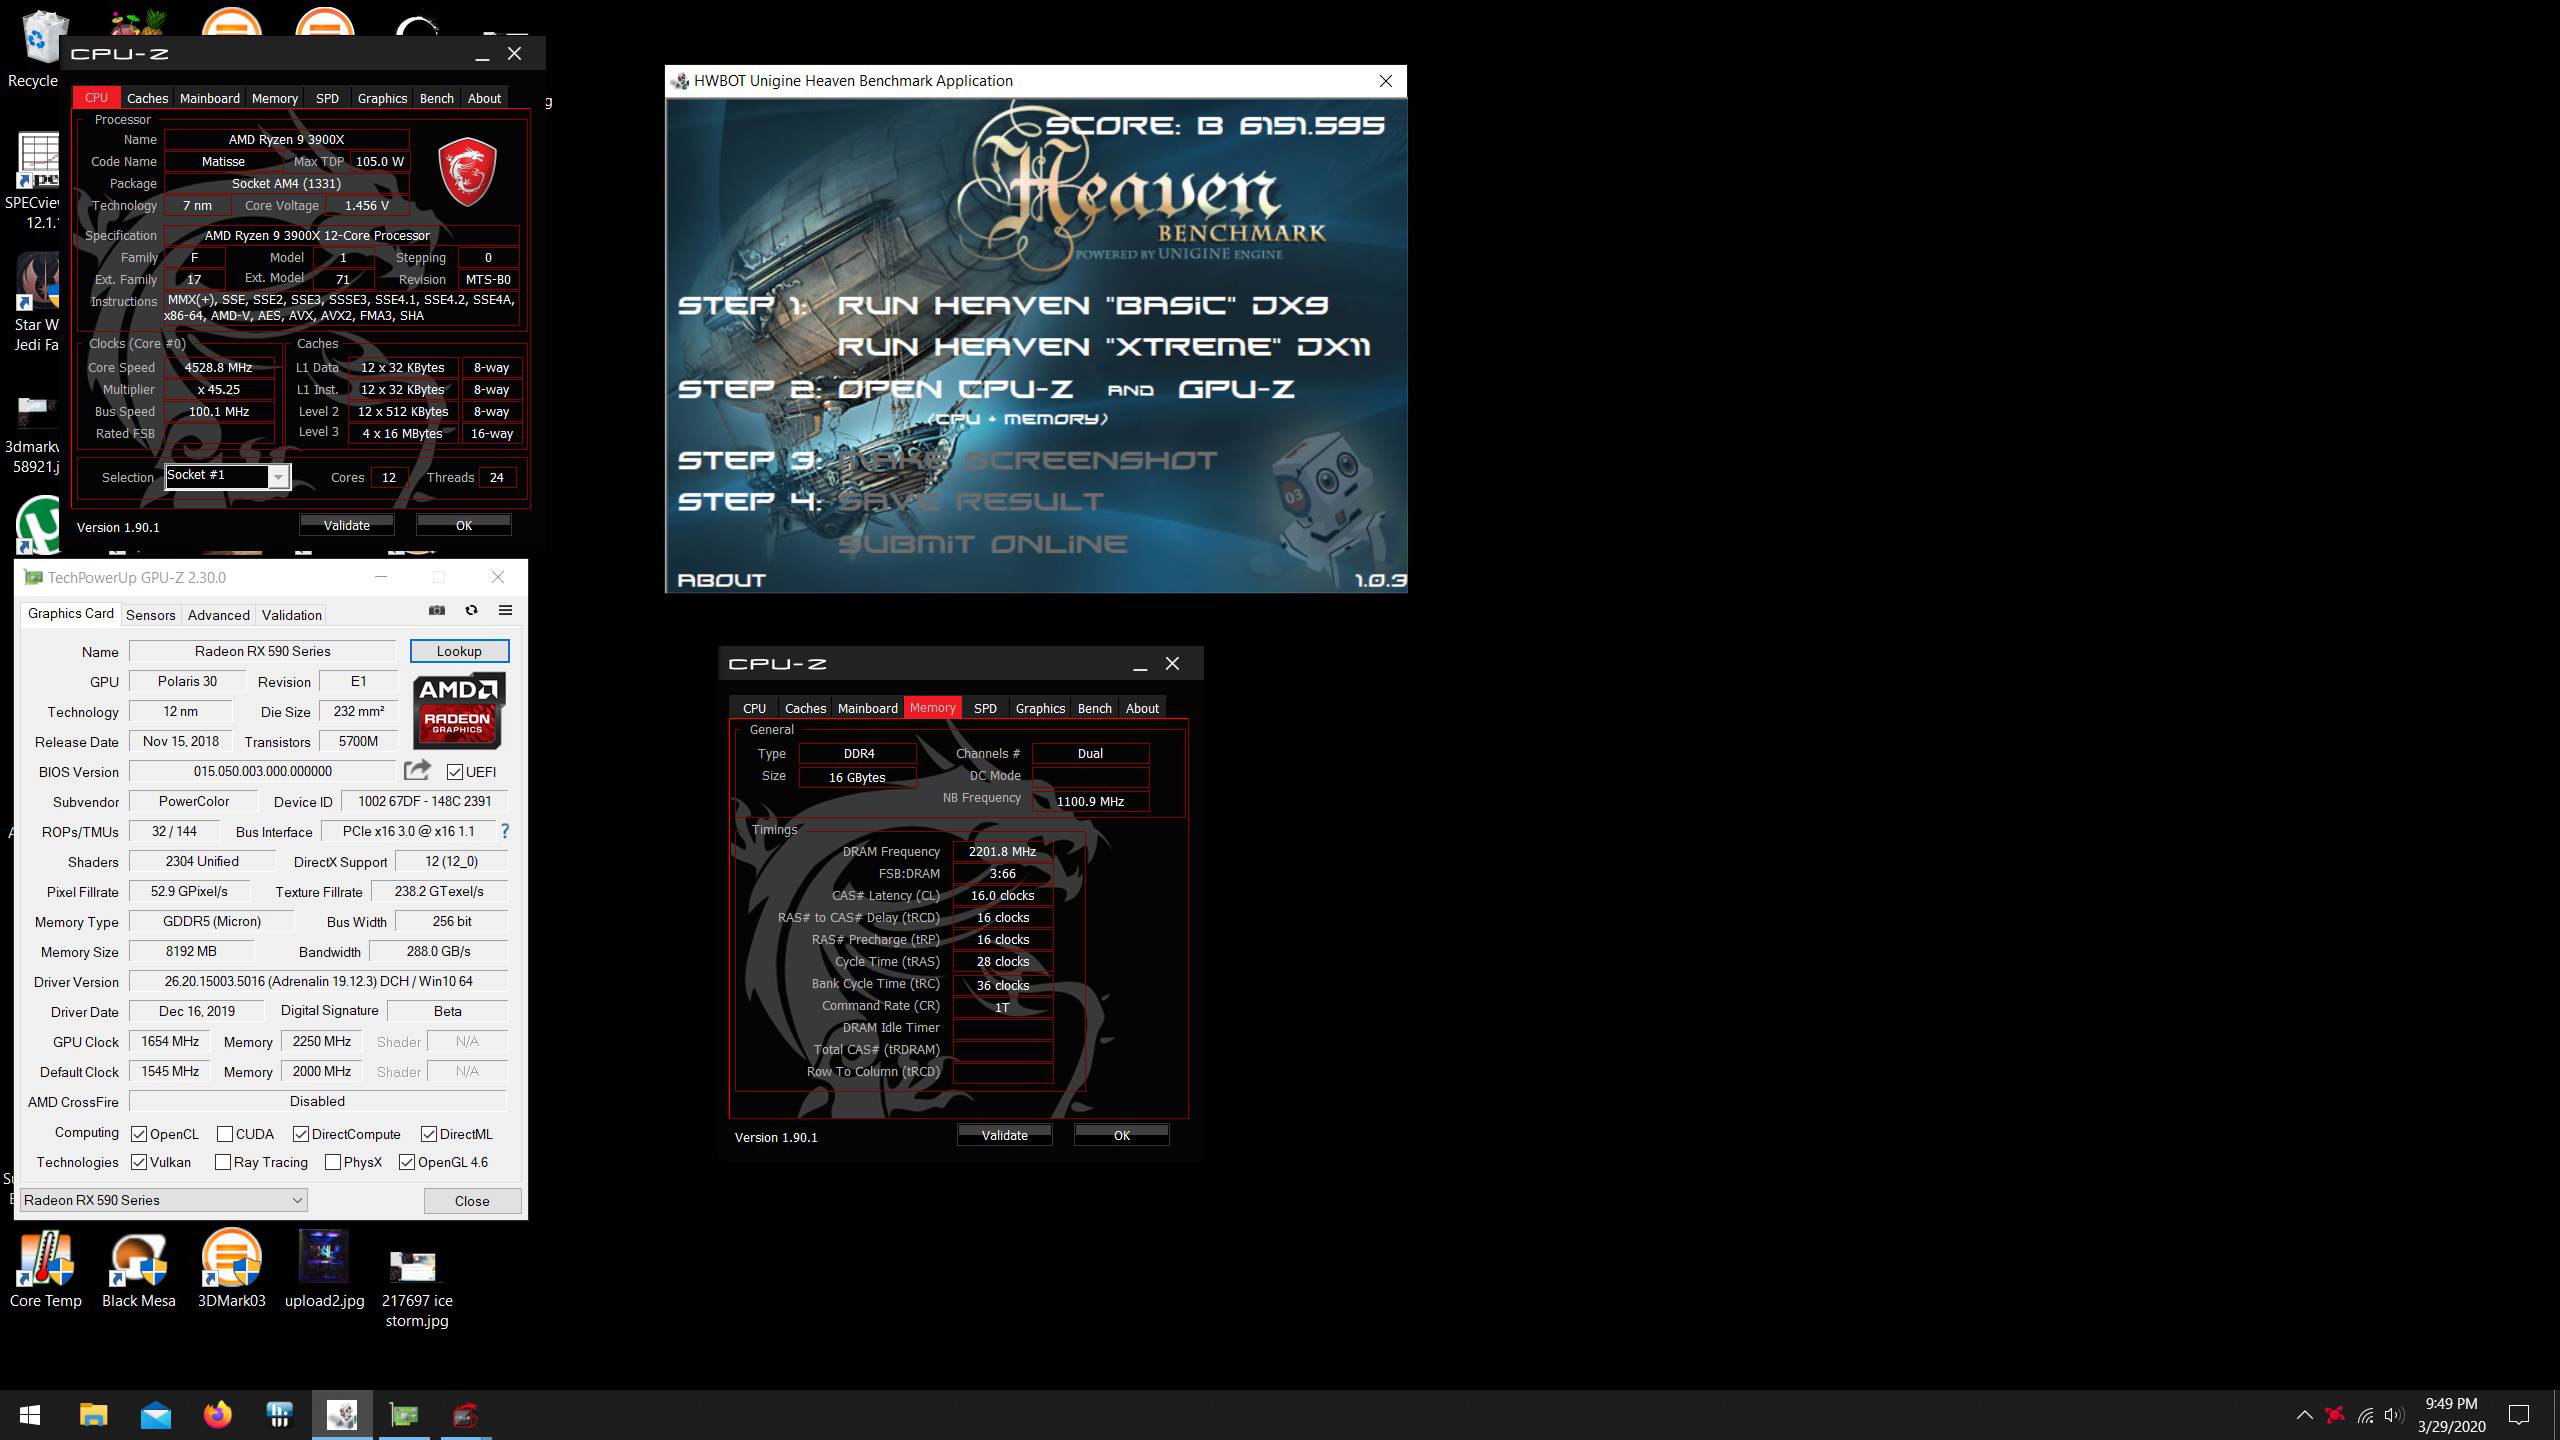This screenshot has width=2560, height=1440.
Task: Click Validate in the Memory CPU-Z window
Action: [x=1005, y=1135]
